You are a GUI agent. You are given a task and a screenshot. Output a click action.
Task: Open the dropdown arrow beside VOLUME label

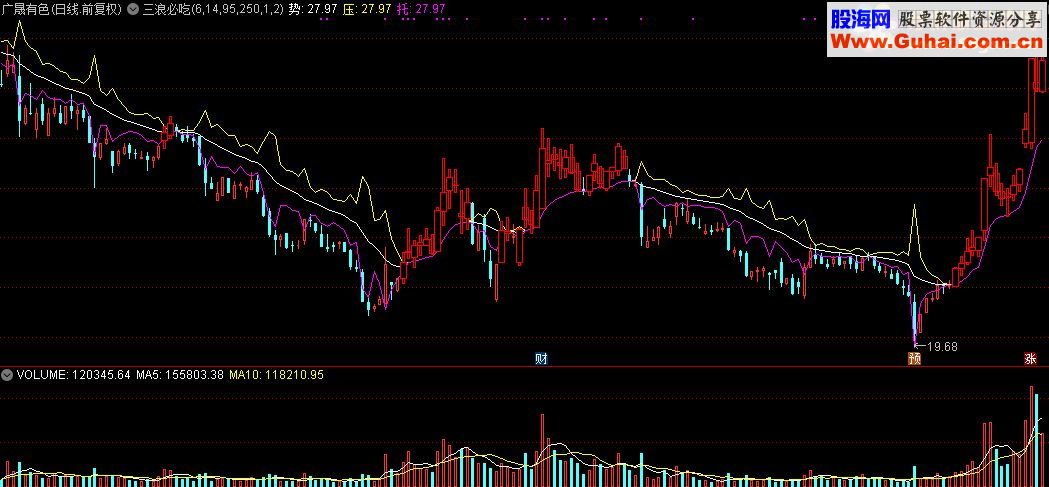pyautogui.click(x=7, y=375)
